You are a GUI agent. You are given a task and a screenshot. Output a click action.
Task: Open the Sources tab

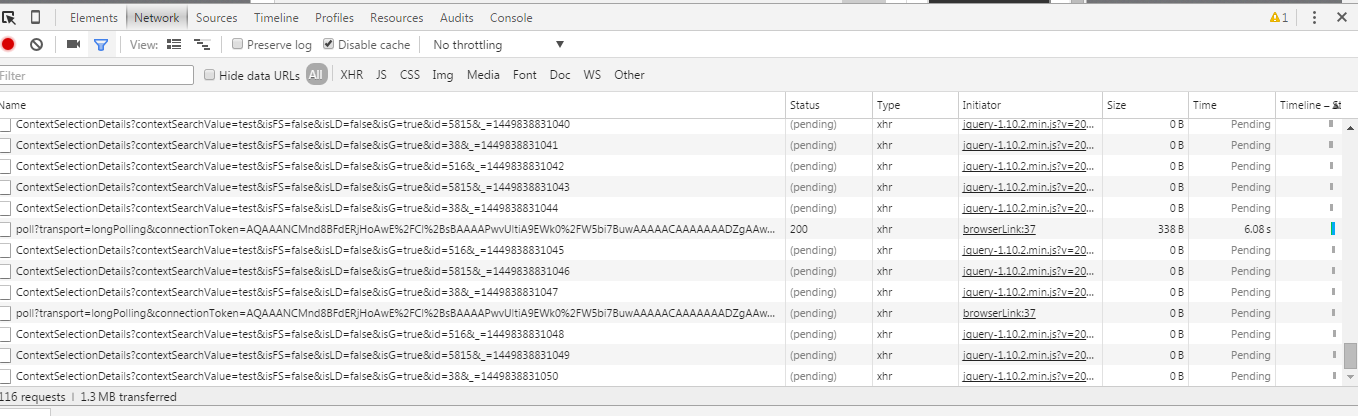click(x=216, y=18)
